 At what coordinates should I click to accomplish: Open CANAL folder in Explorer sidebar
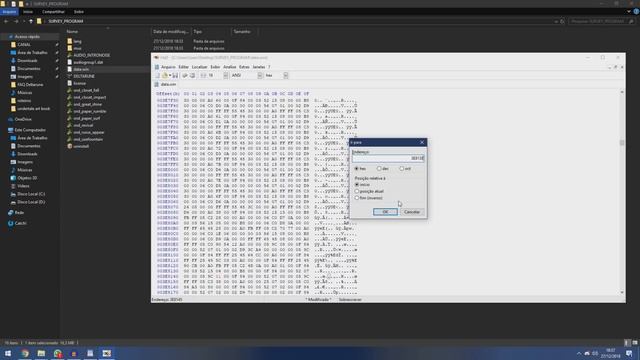click(24, 44)
